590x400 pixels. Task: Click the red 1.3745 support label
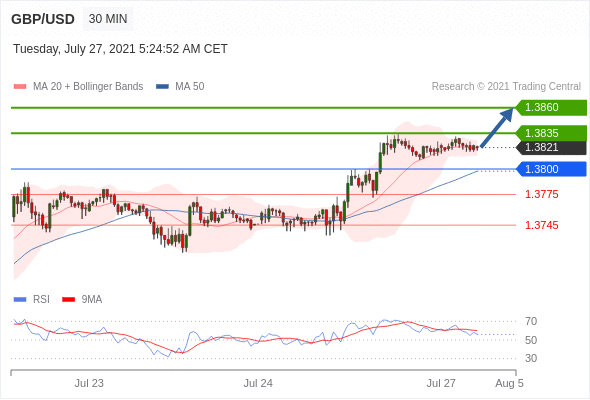(542, 225)
